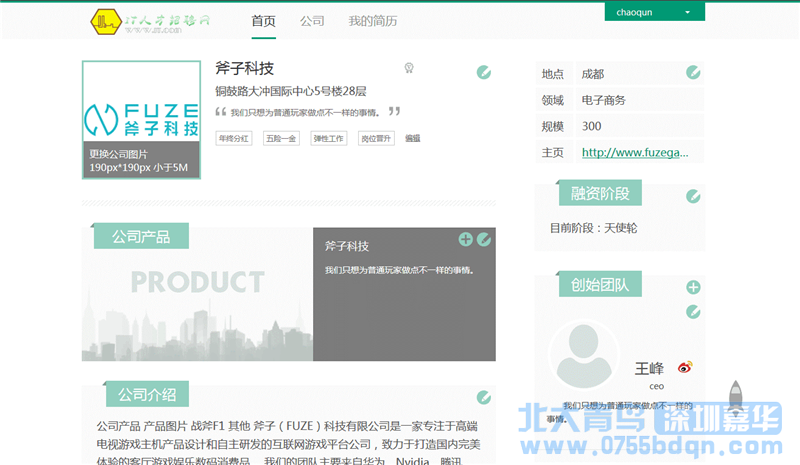Click the 电子商务 field value

pos(604,100)
